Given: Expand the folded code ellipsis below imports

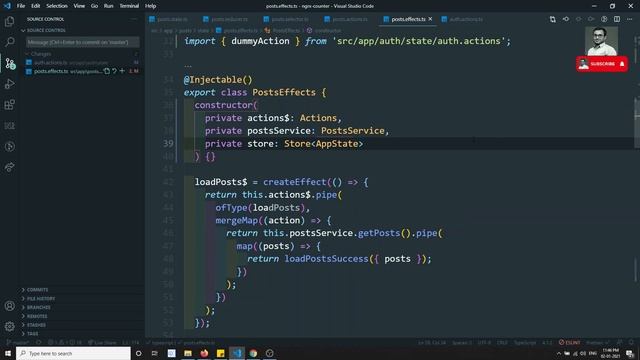Looking at the screenshot, I should [188, 66].
